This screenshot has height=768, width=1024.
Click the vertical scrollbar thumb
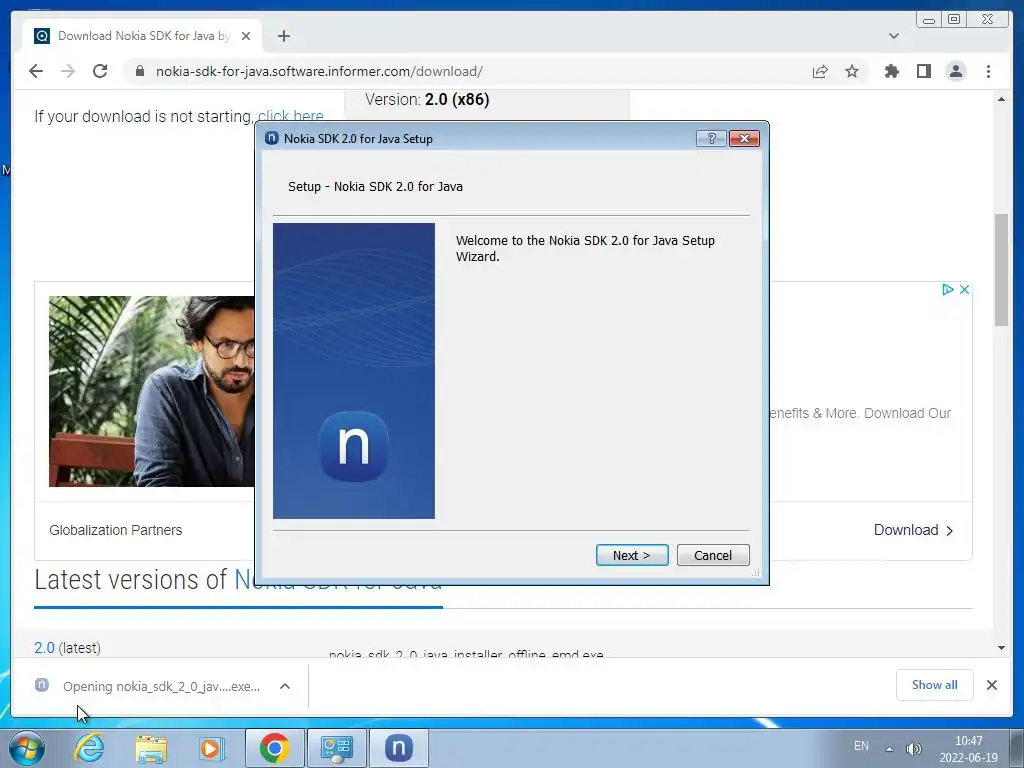point(1001,269)
